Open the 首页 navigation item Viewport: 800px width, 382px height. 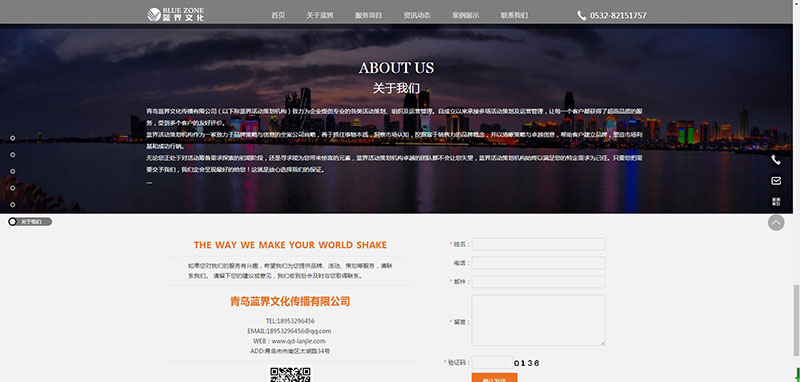(278, 15)
